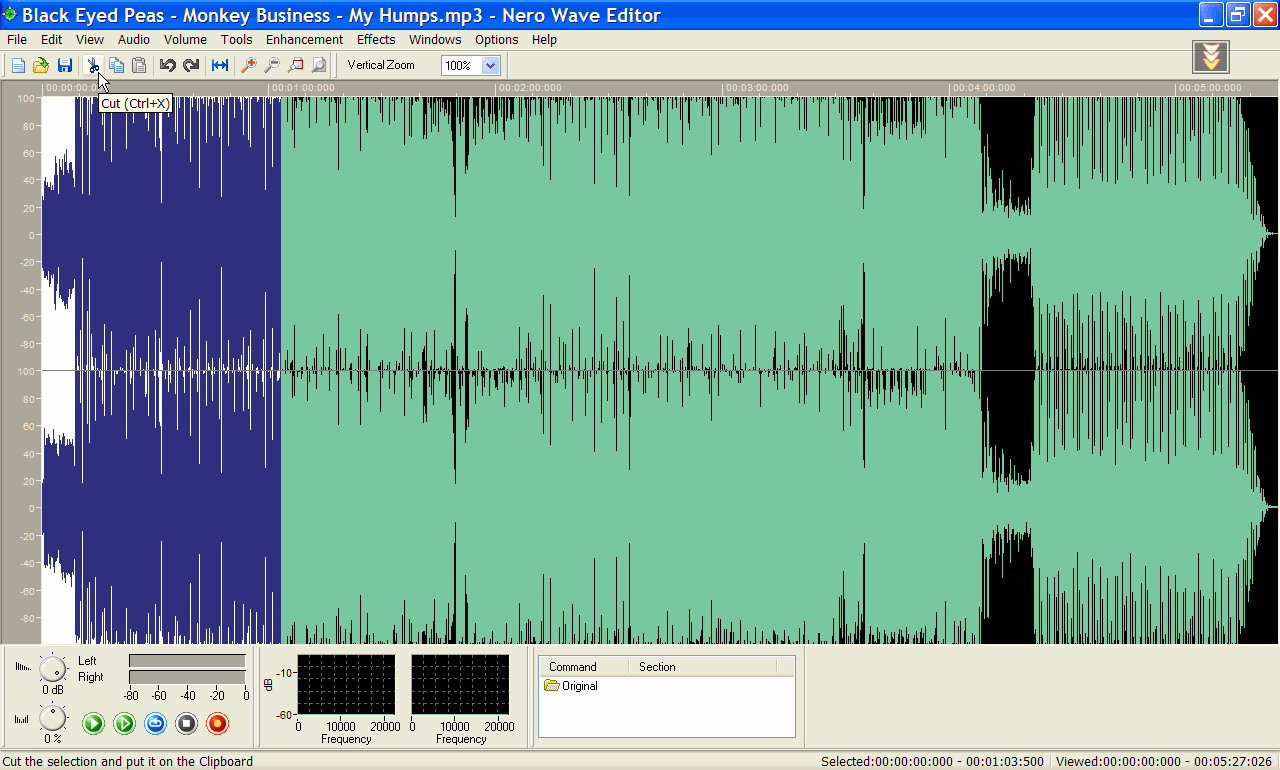
Task: Paste from clipboard with the Paste icon
Action: click(139, 65)
